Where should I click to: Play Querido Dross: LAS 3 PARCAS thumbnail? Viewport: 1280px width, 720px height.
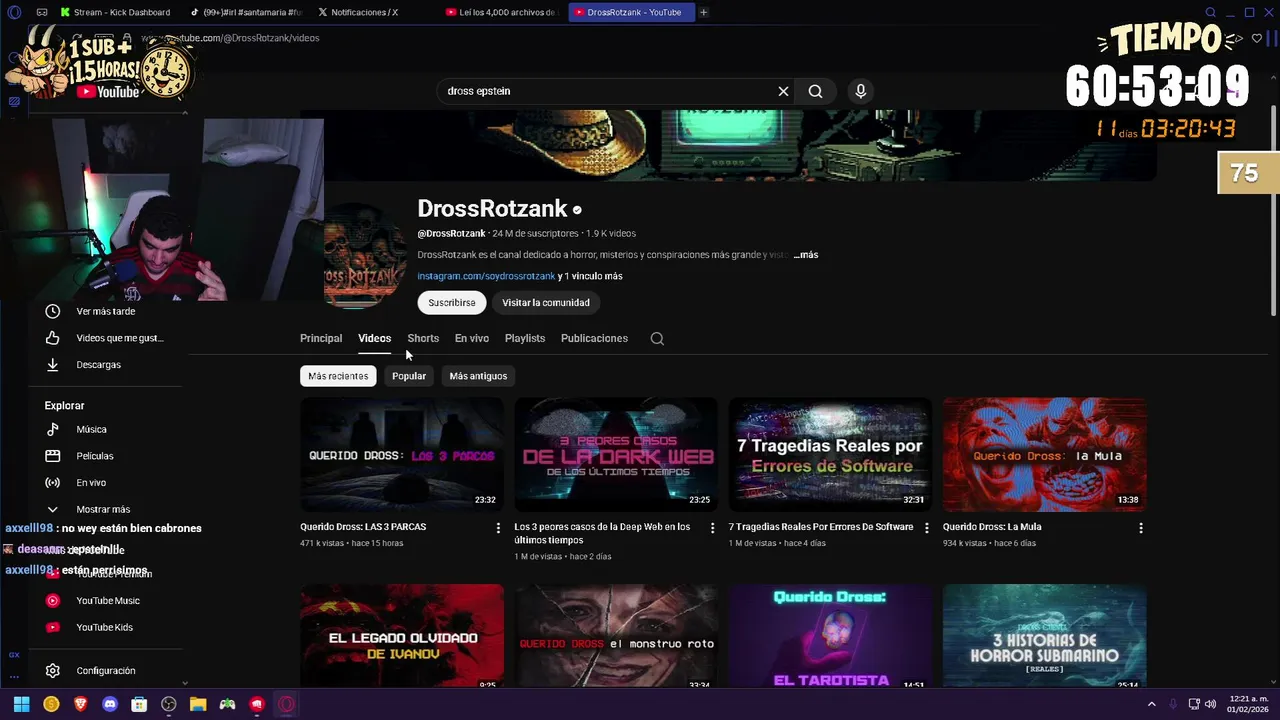pos(402,455)
